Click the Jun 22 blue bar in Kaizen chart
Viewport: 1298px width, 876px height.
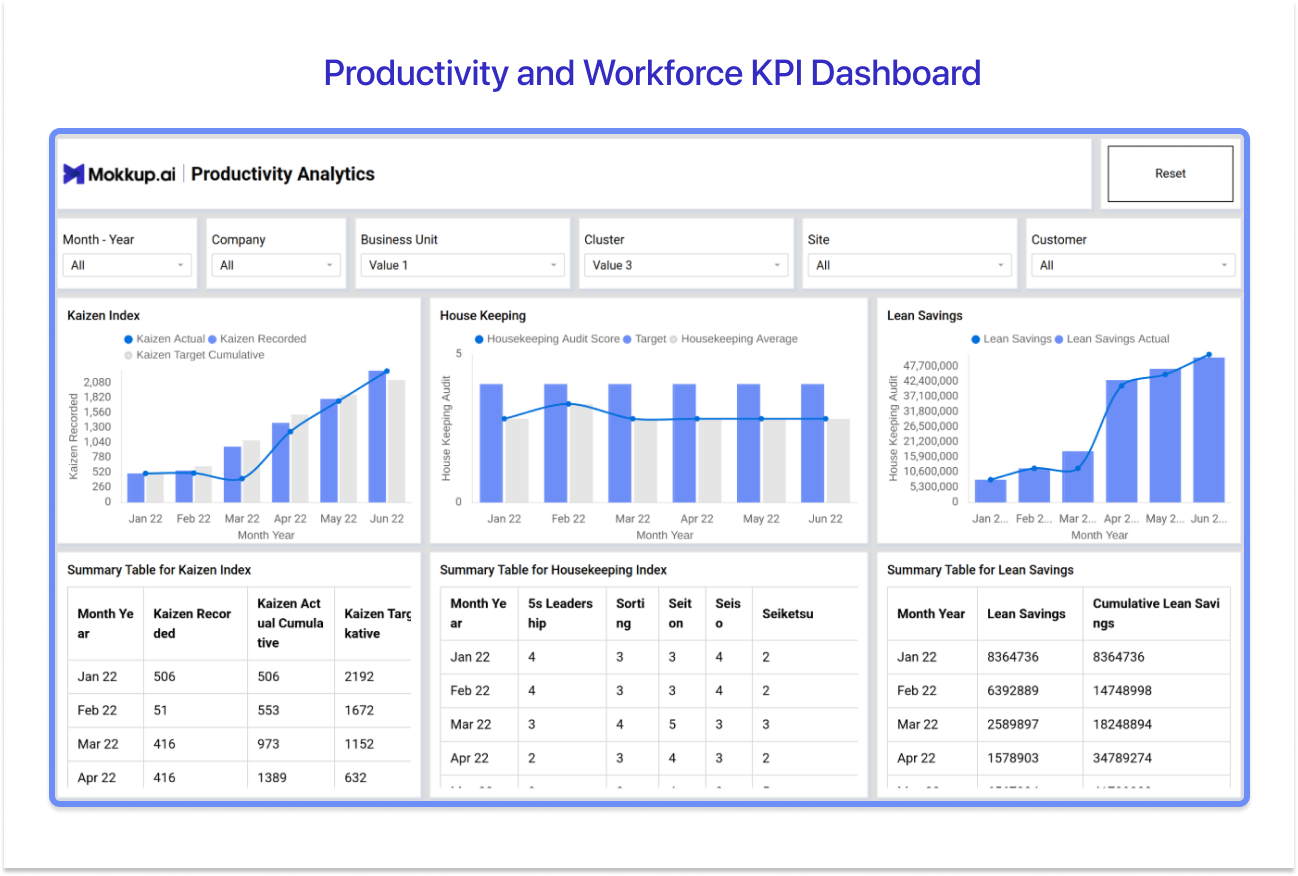pos(377,436)
